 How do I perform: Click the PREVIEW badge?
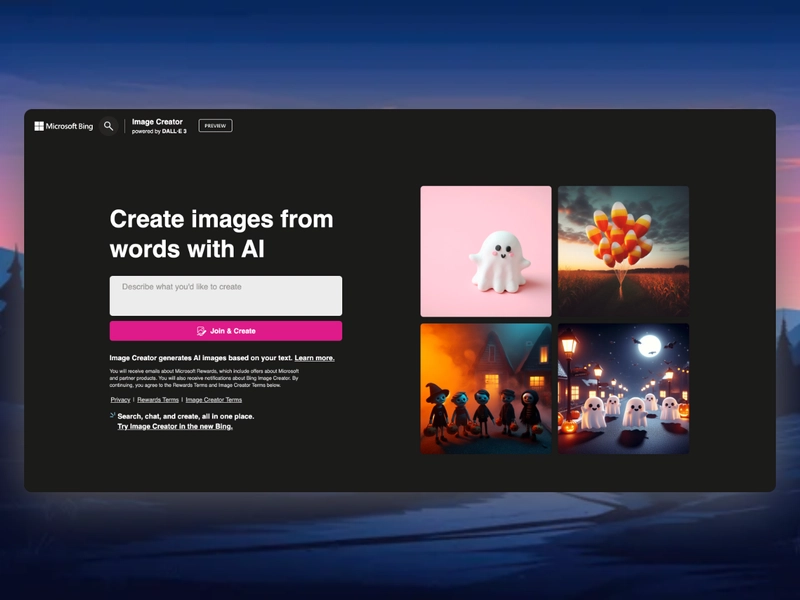pyautogui.click(x=215, y=126)
